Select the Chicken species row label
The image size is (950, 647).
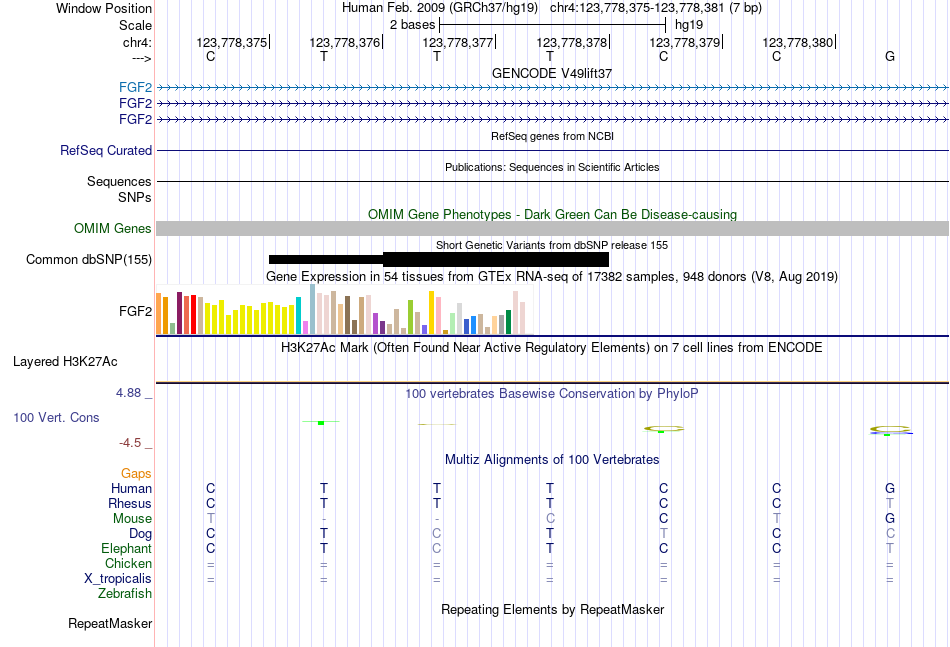coord(128,563)
